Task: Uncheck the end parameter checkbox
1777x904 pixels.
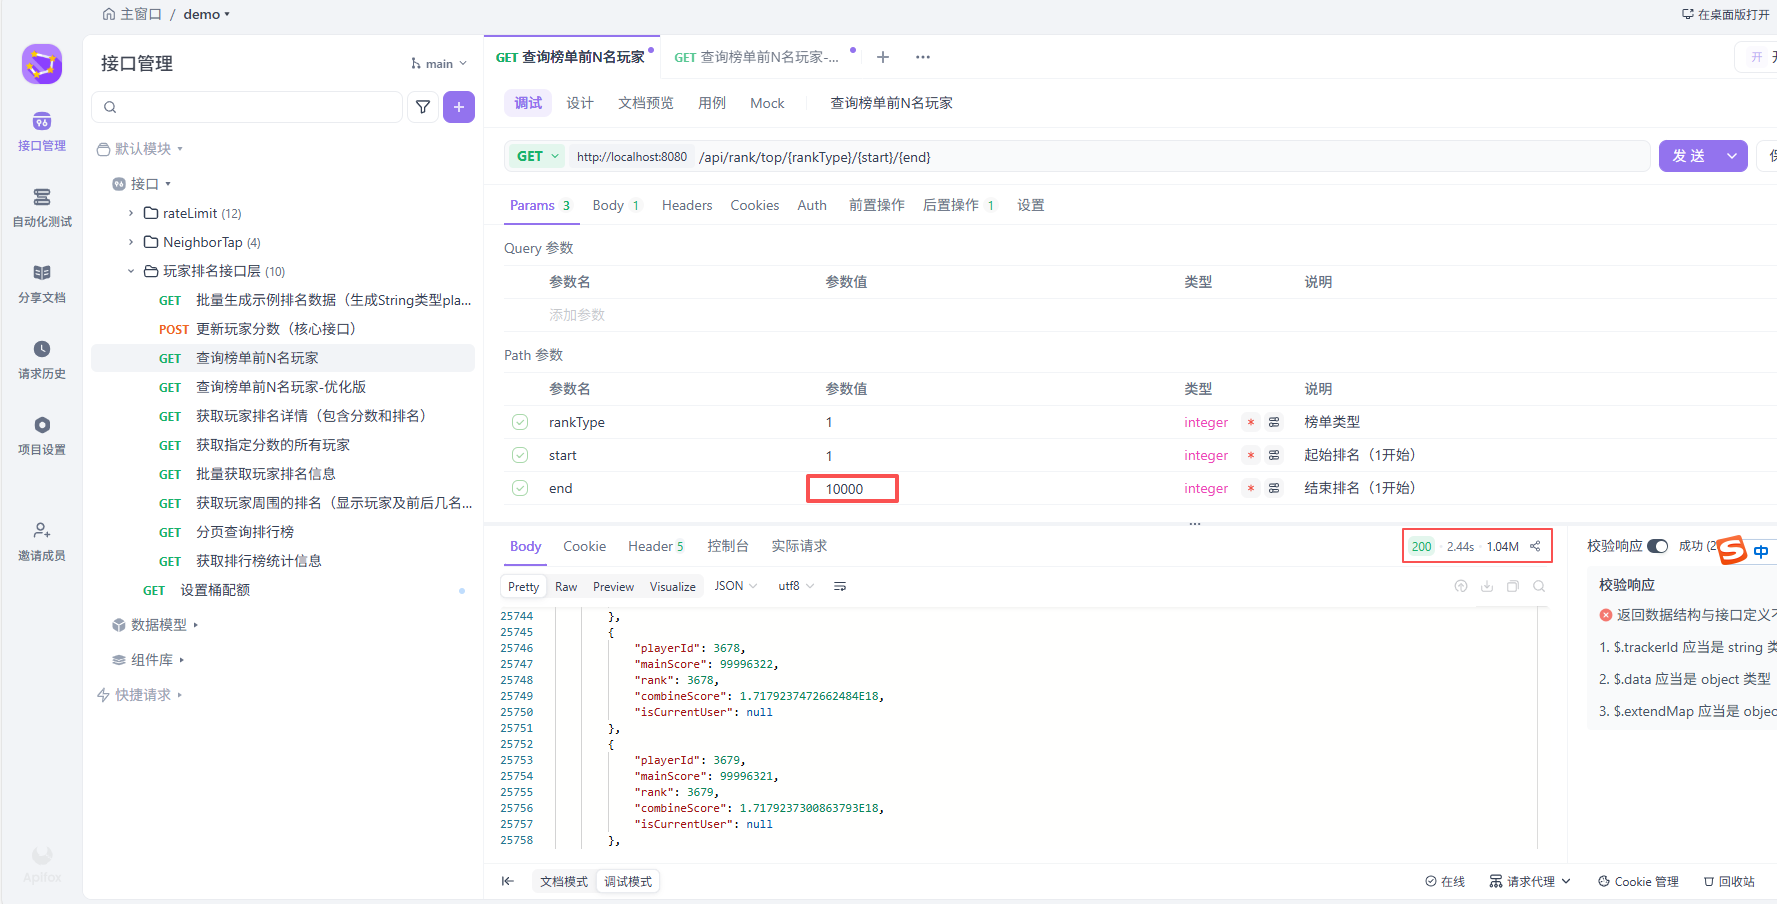Action: click(520, 488)
